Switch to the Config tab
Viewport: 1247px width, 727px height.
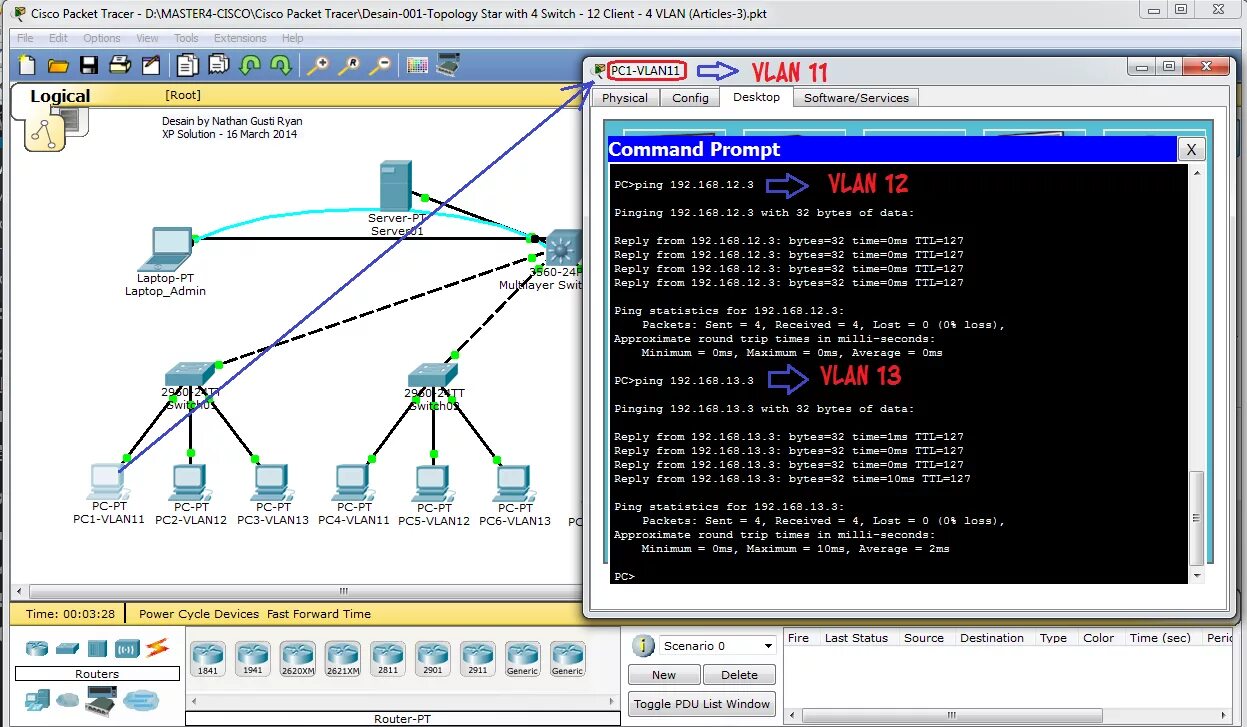690,98
